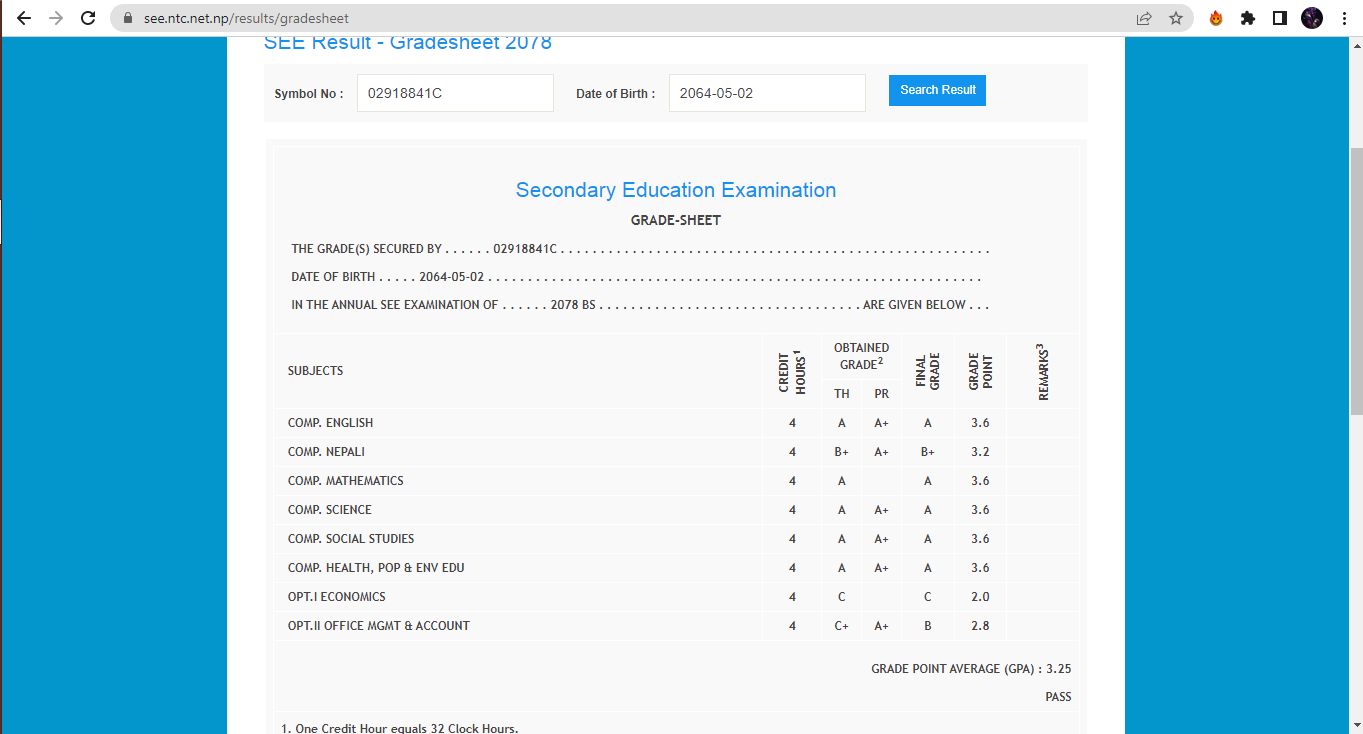The width and height of the screenshot is (1363, 734).
Task: Click the browser back arrow
Action: point(24,18)
